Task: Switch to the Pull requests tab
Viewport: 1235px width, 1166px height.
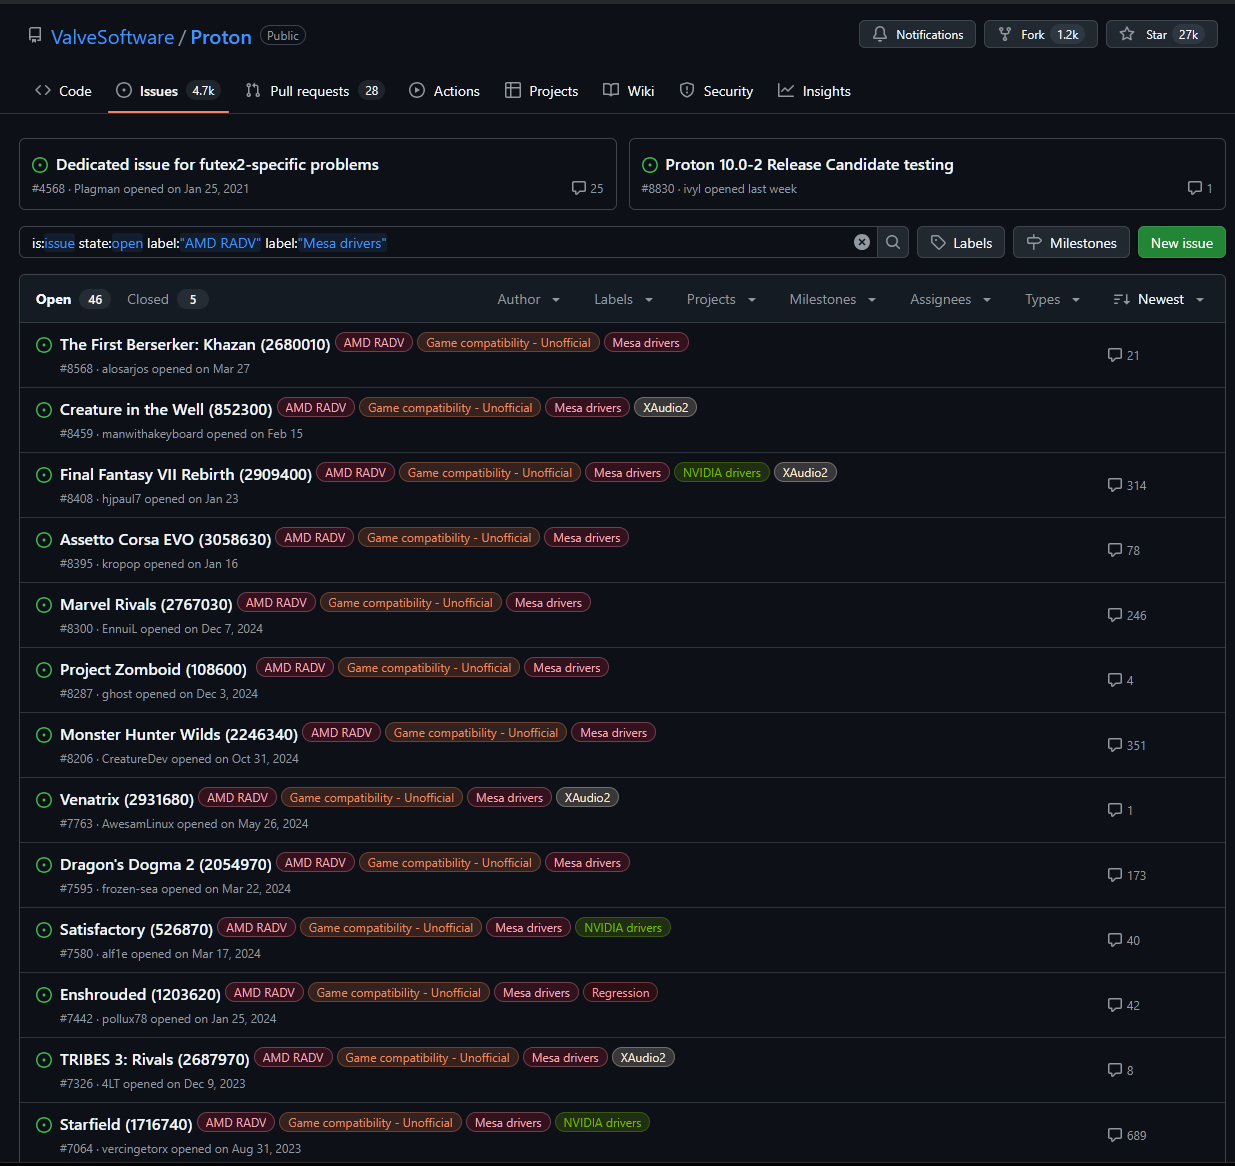Action: tap(315, 91)
